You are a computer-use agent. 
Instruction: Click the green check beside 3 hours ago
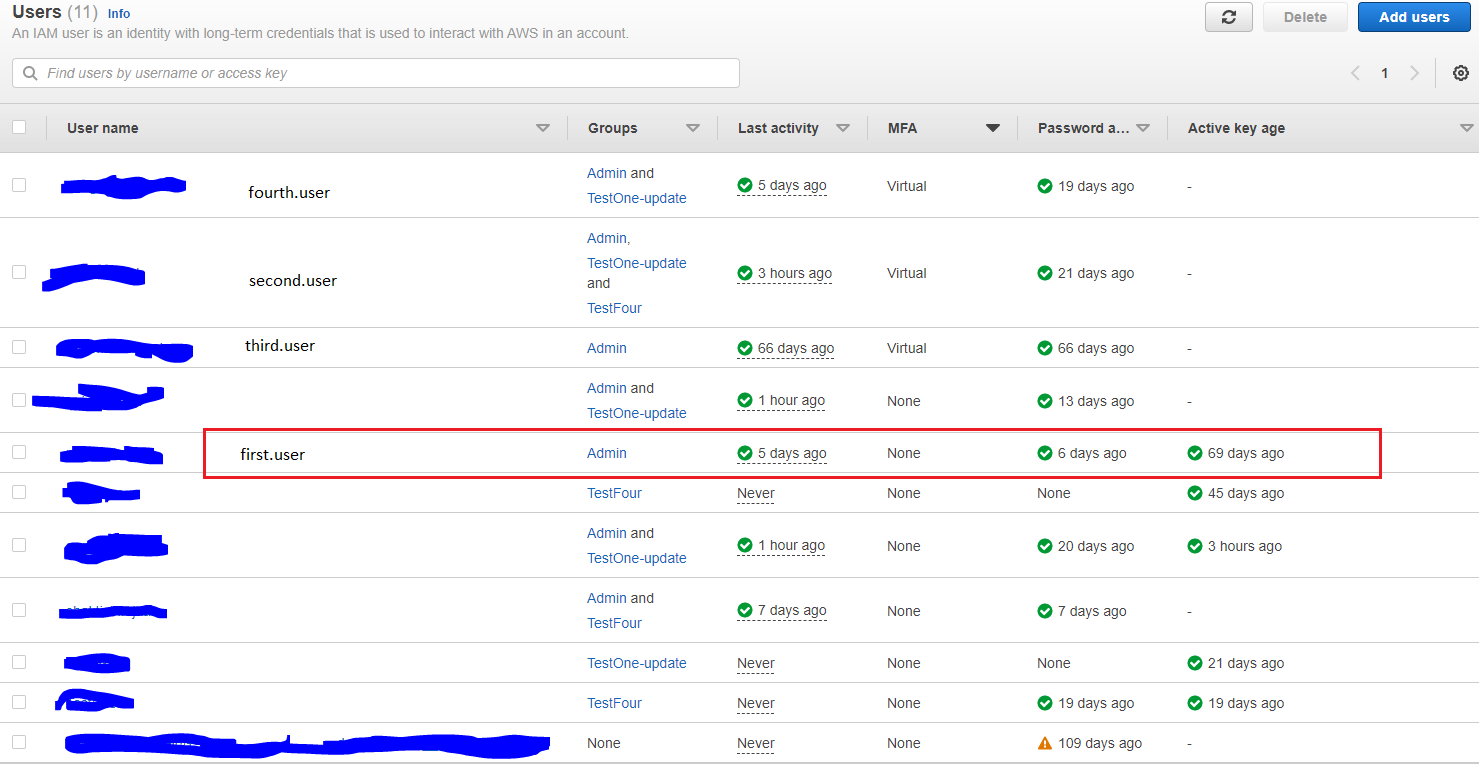746,273
